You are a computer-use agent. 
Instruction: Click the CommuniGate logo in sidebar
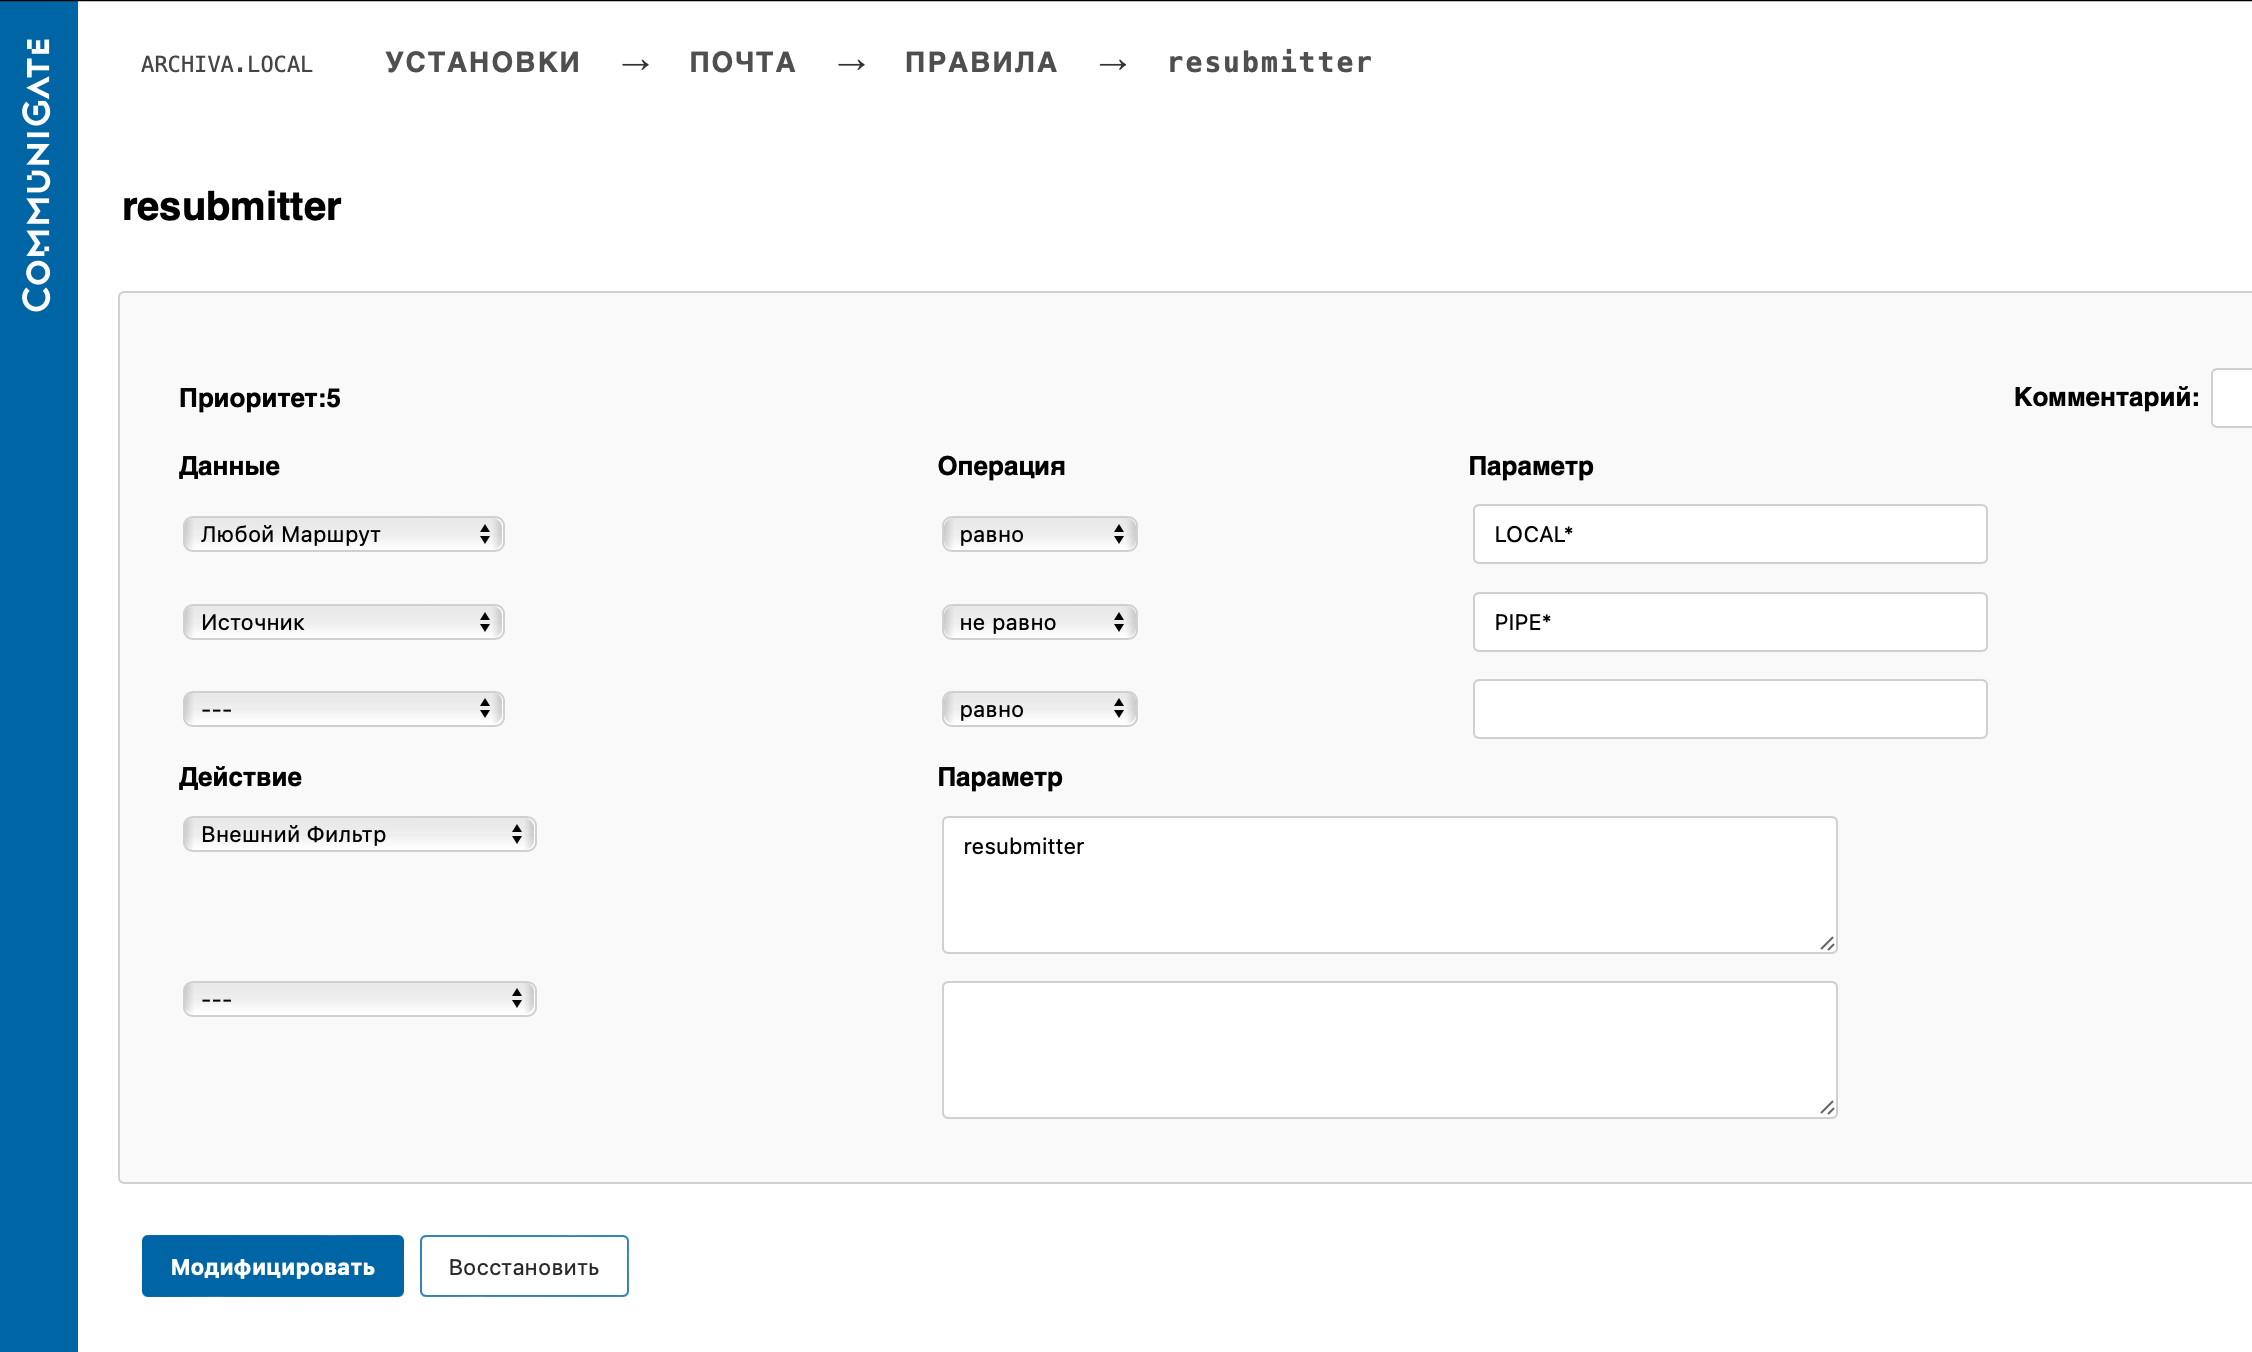37,175
